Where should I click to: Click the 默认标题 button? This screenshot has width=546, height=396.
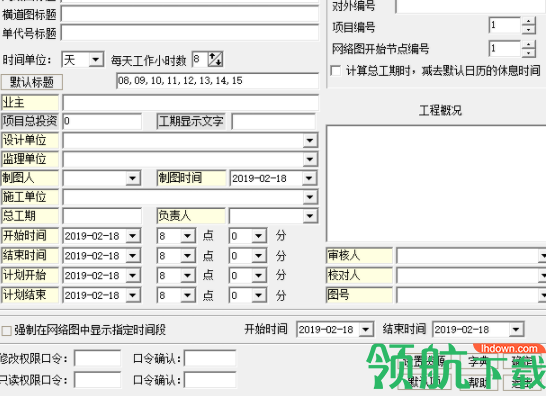[x=32, y=82]
